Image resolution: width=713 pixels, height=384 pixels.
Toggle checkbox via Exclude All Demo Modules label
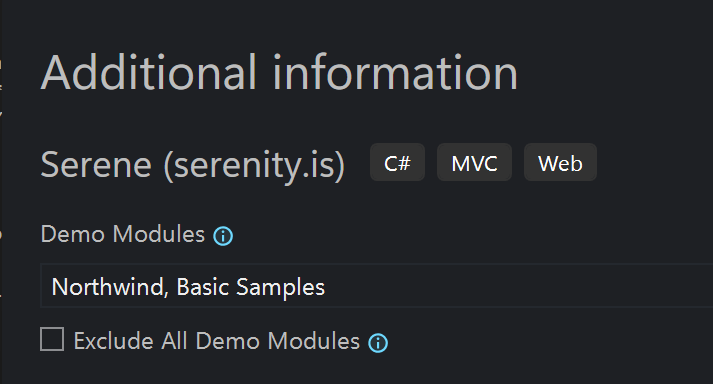click(216, 341)
